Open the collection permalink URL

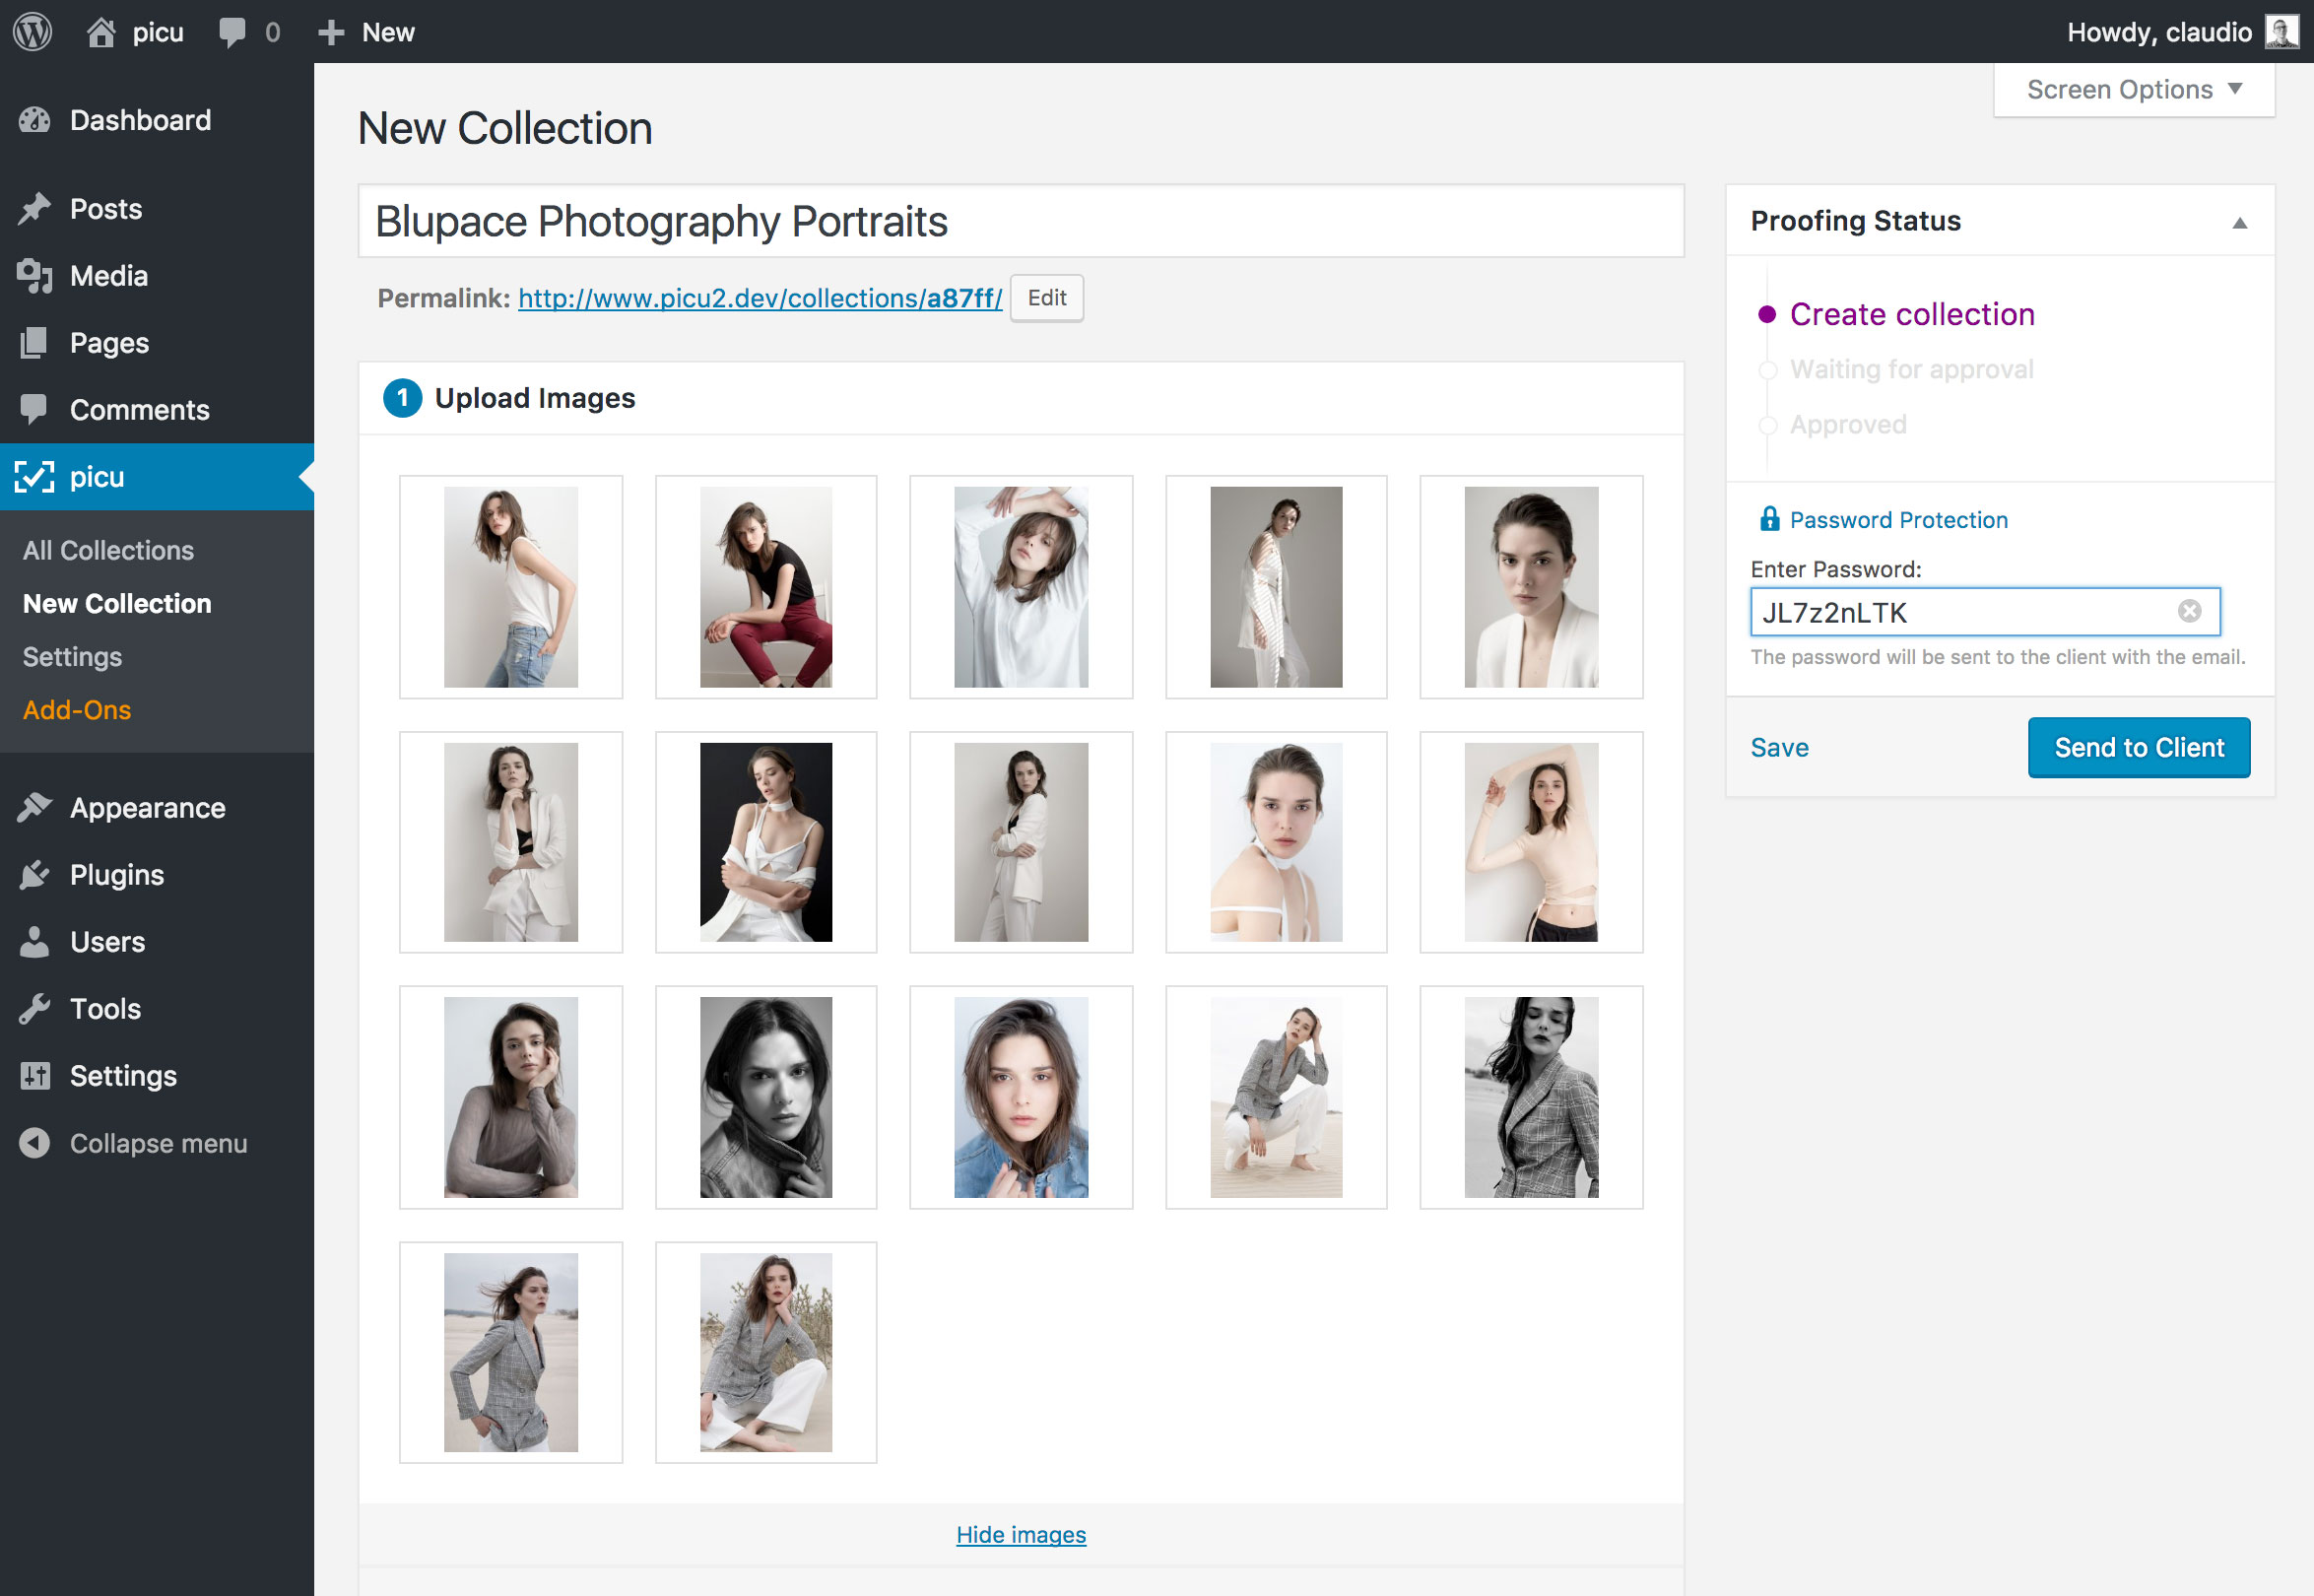(x=760, y=298)
